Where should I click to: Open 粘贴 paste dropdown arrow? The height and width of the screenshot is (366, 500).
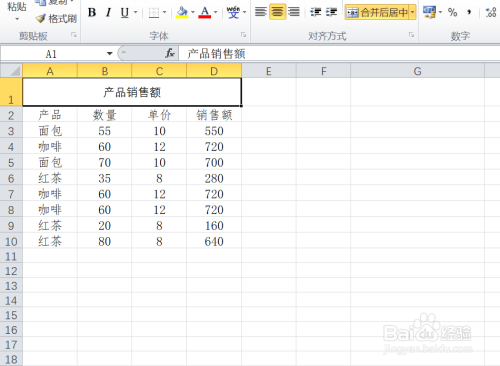coord(17,19)
